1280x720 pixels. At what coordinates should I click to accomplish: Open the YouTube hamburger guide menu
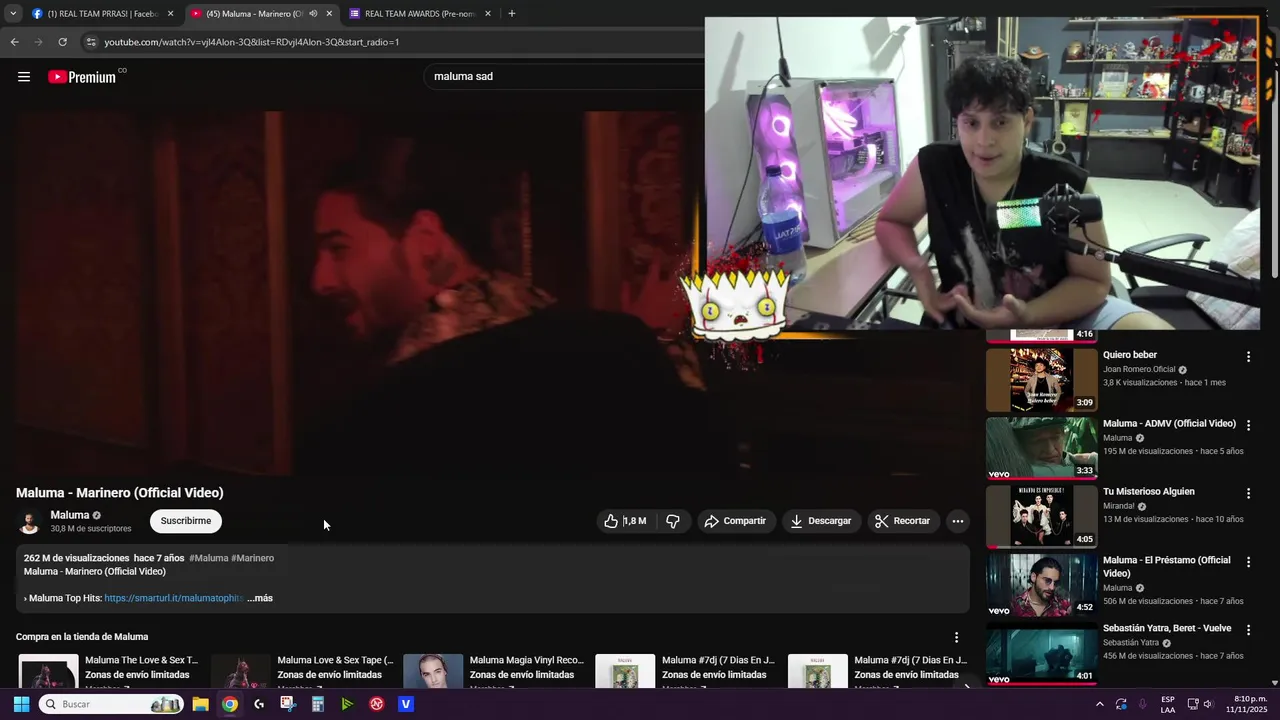pyautogui.click(x=24, y=77)
